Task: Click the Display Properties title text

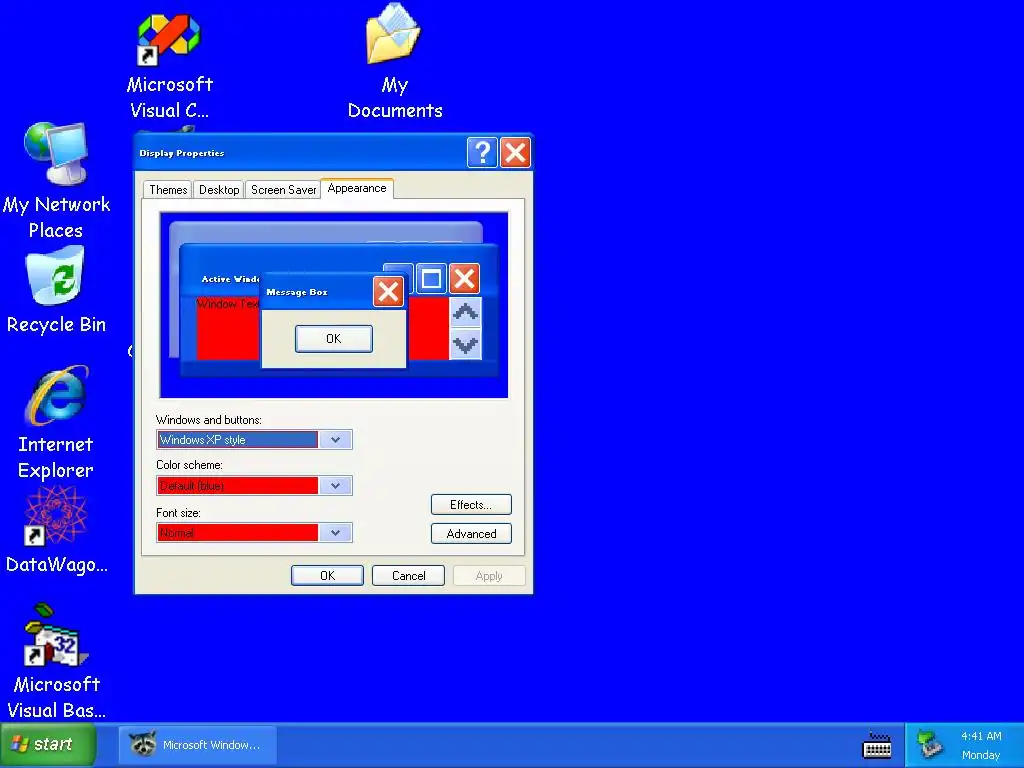Action: pos(182,153)
